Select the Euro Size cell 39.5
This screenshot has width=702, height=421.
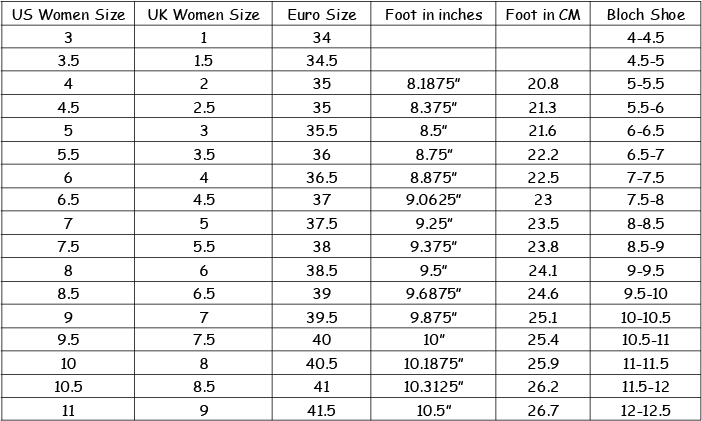coord(321,317)
